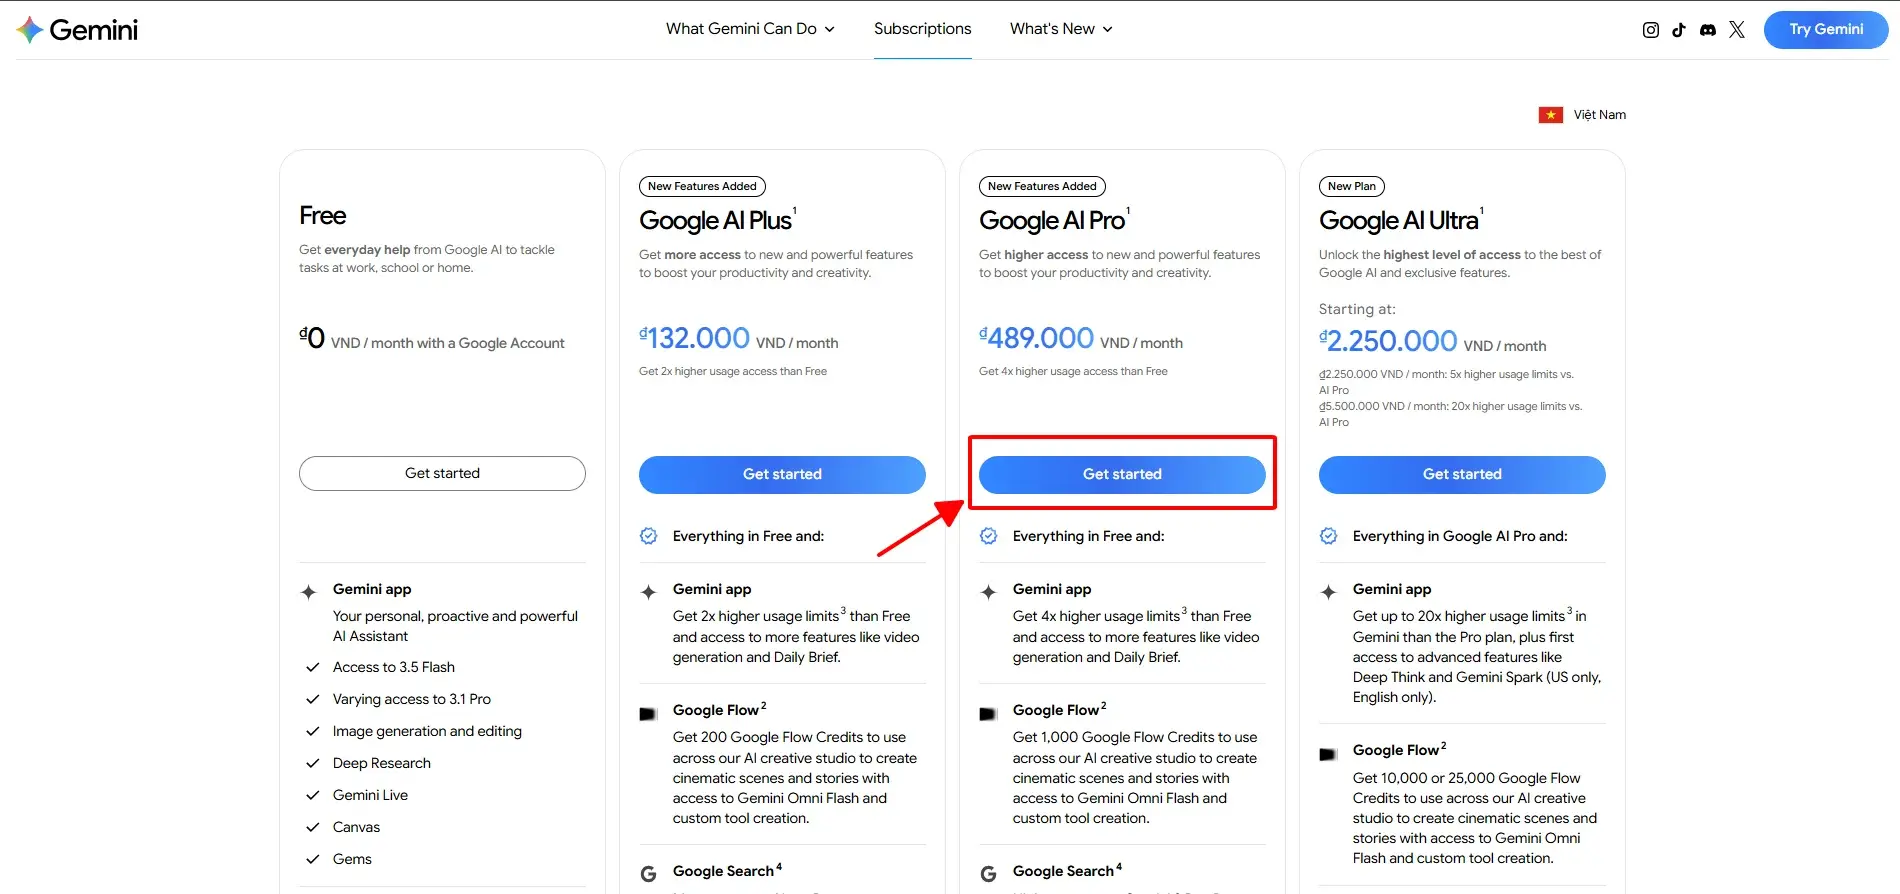
Task: Click 'Get started' on the Google AI Pro plan
Action: (x=1122, y=474)
